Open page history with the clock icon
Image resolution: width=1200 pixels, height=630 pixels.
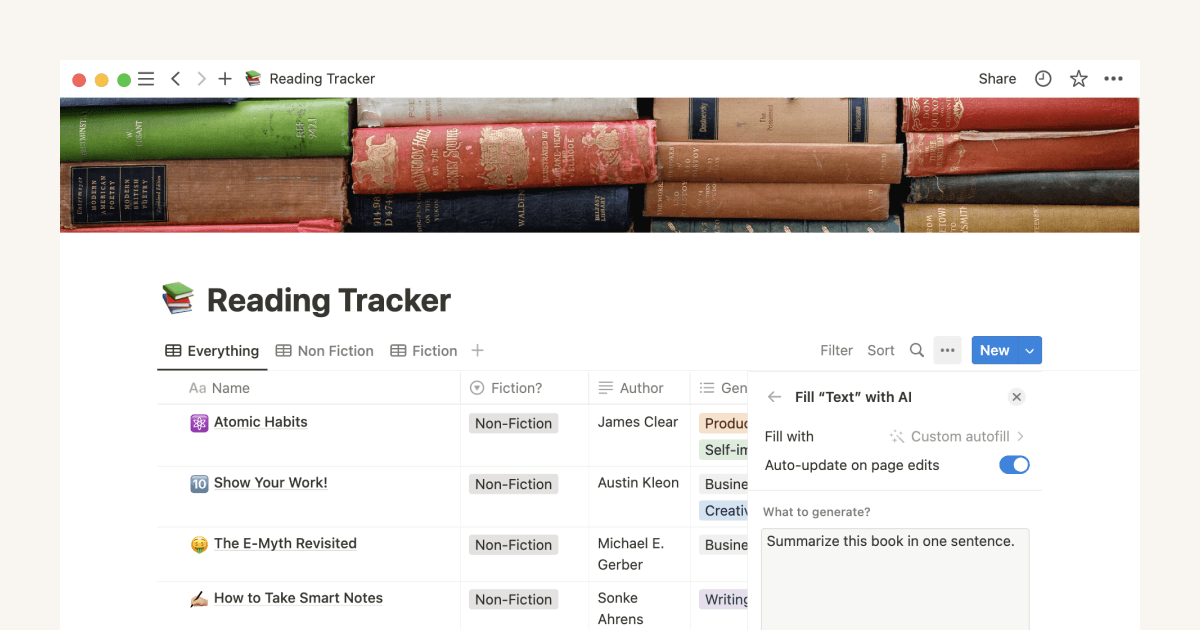[x=1043, y=78]
